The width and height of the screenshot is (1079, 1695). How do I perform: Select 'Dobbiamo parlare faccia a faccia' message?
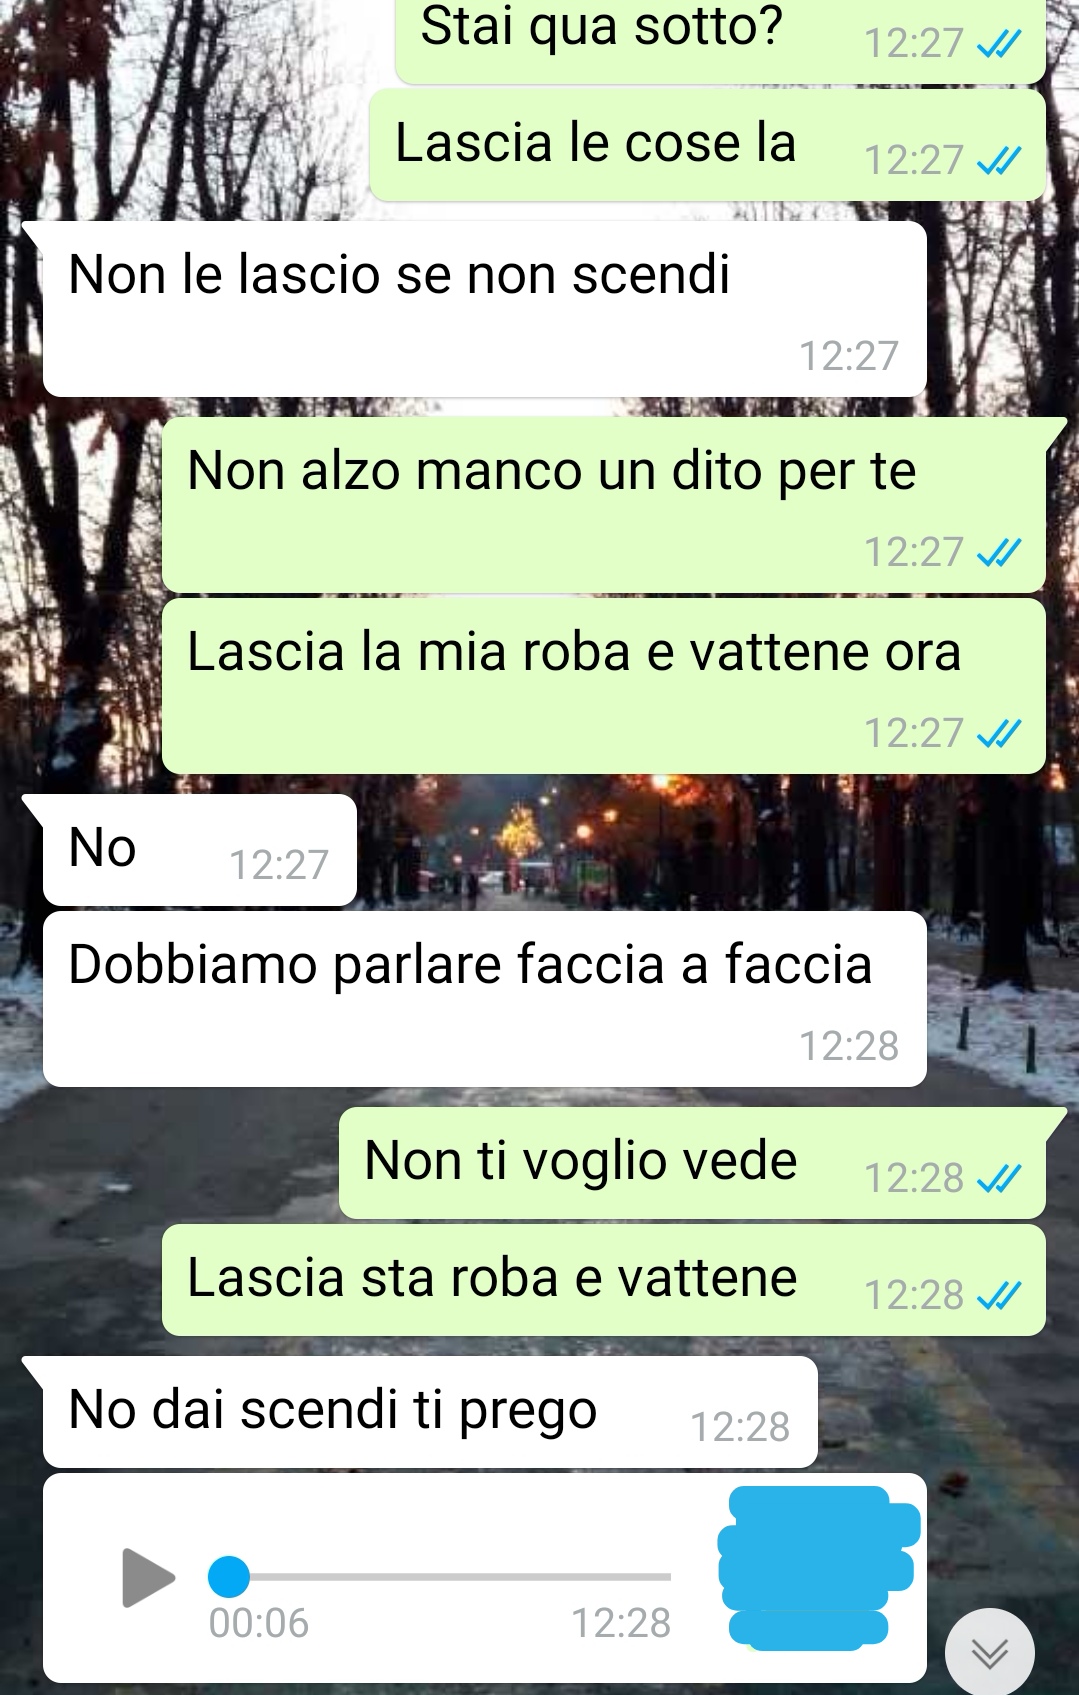(x=484, y=999)
